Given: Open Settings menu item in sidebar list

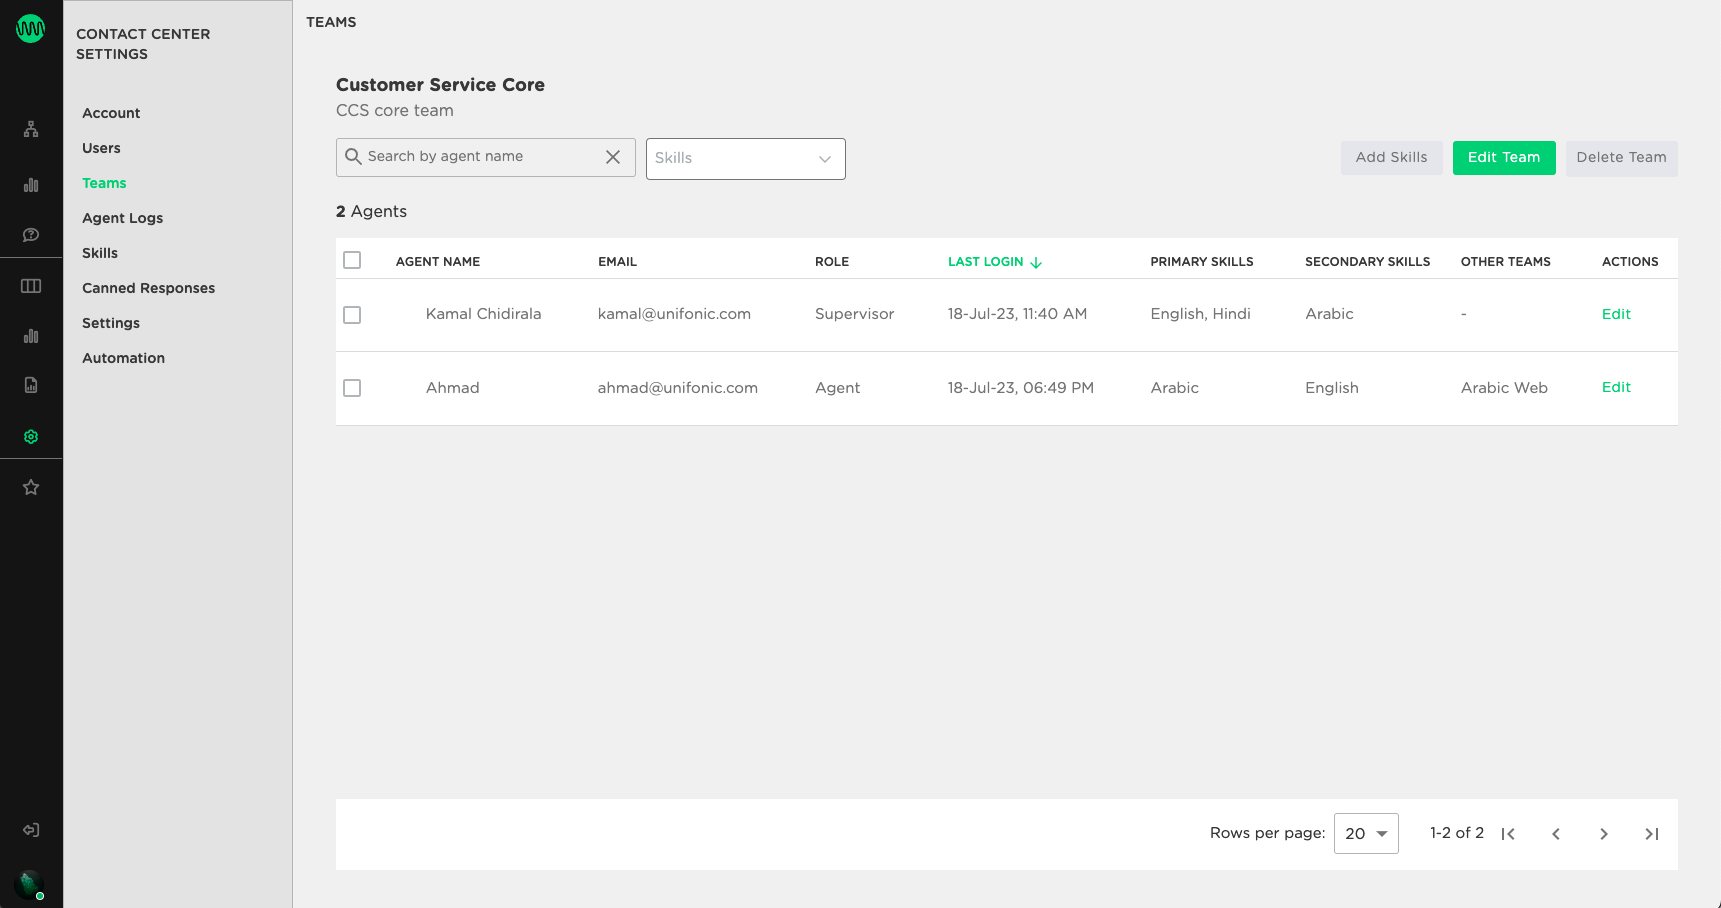Looking at the screenshot, I should click(x=111, y=323).
